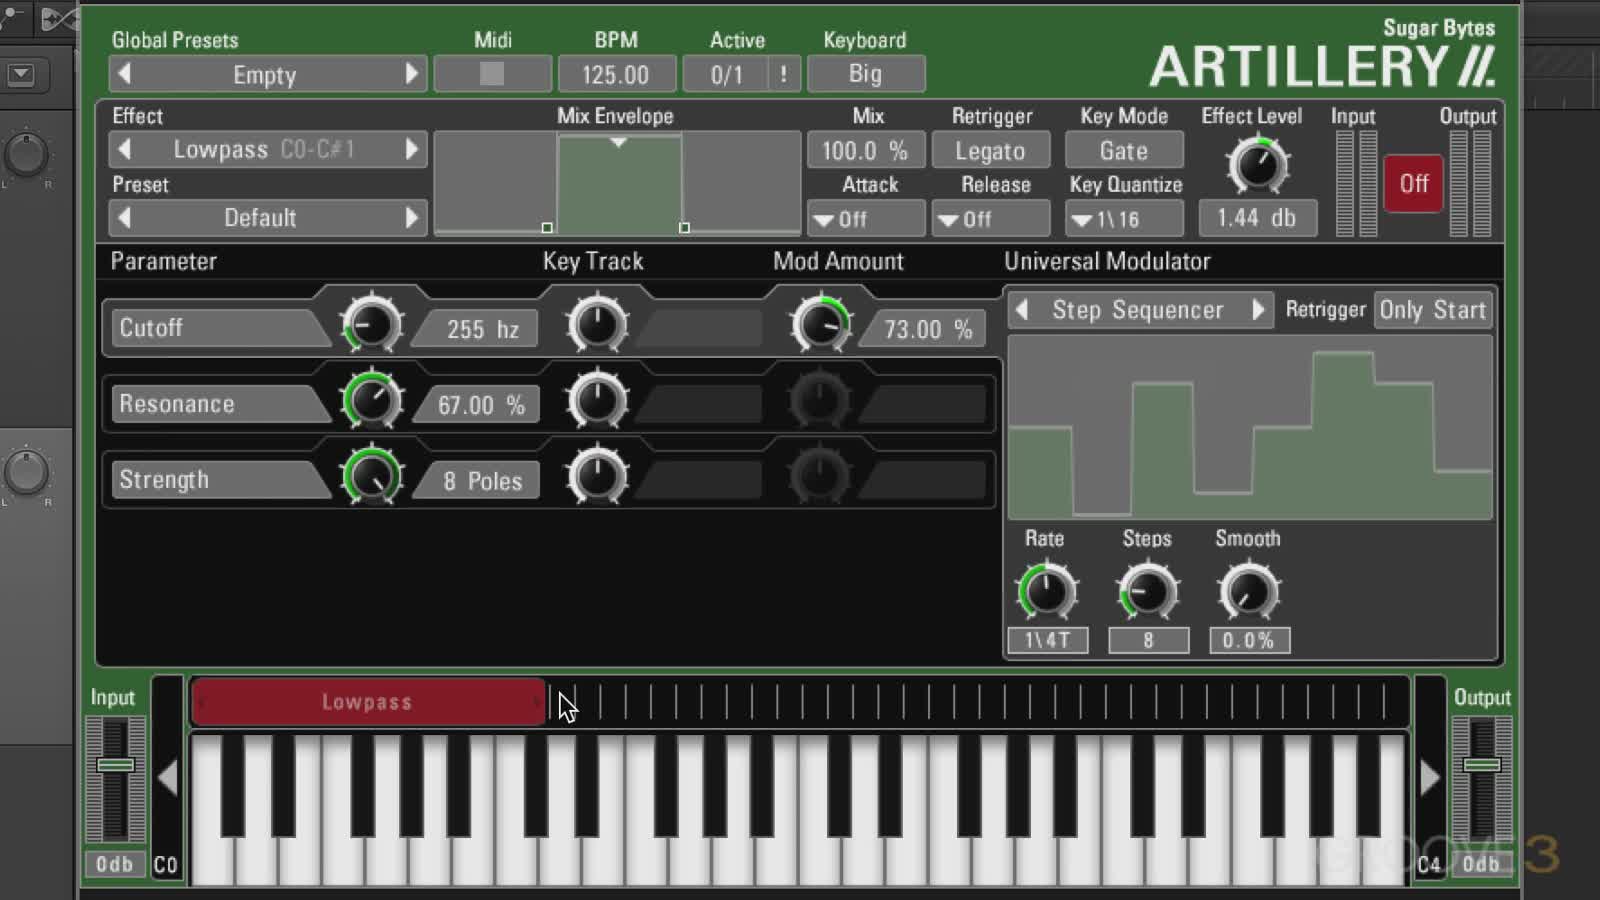Click the Steps 8 value box
Viewport: 1600px width, 900px height.
(x=1148, y=640)
